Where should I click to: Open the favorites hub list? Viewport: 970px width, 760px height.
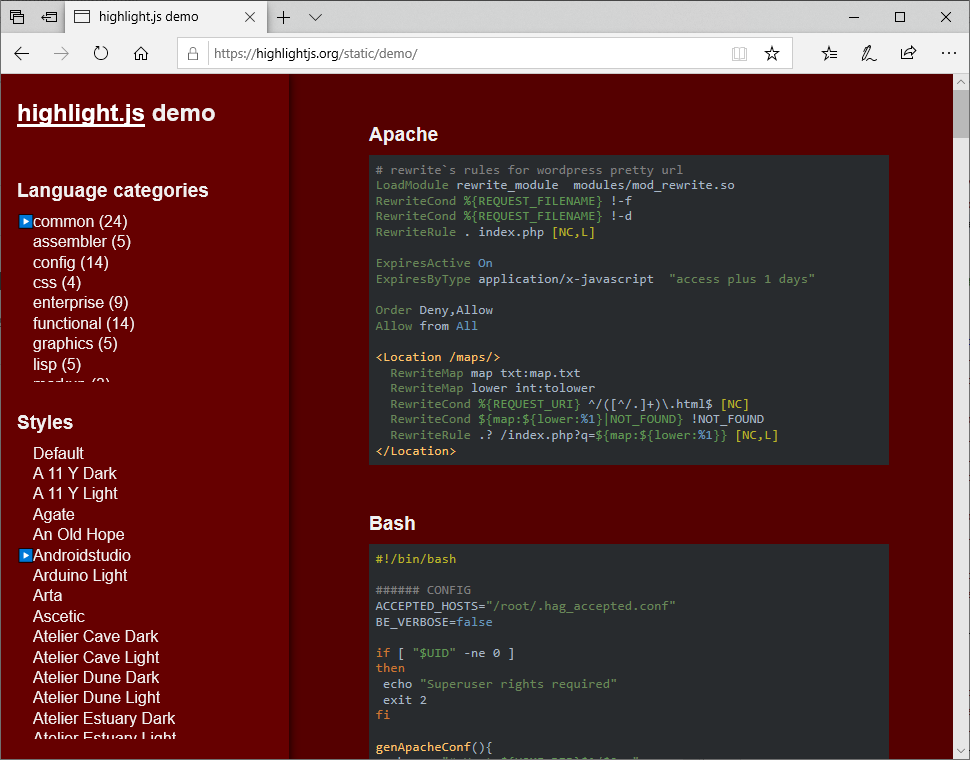(x=830, y=54)
